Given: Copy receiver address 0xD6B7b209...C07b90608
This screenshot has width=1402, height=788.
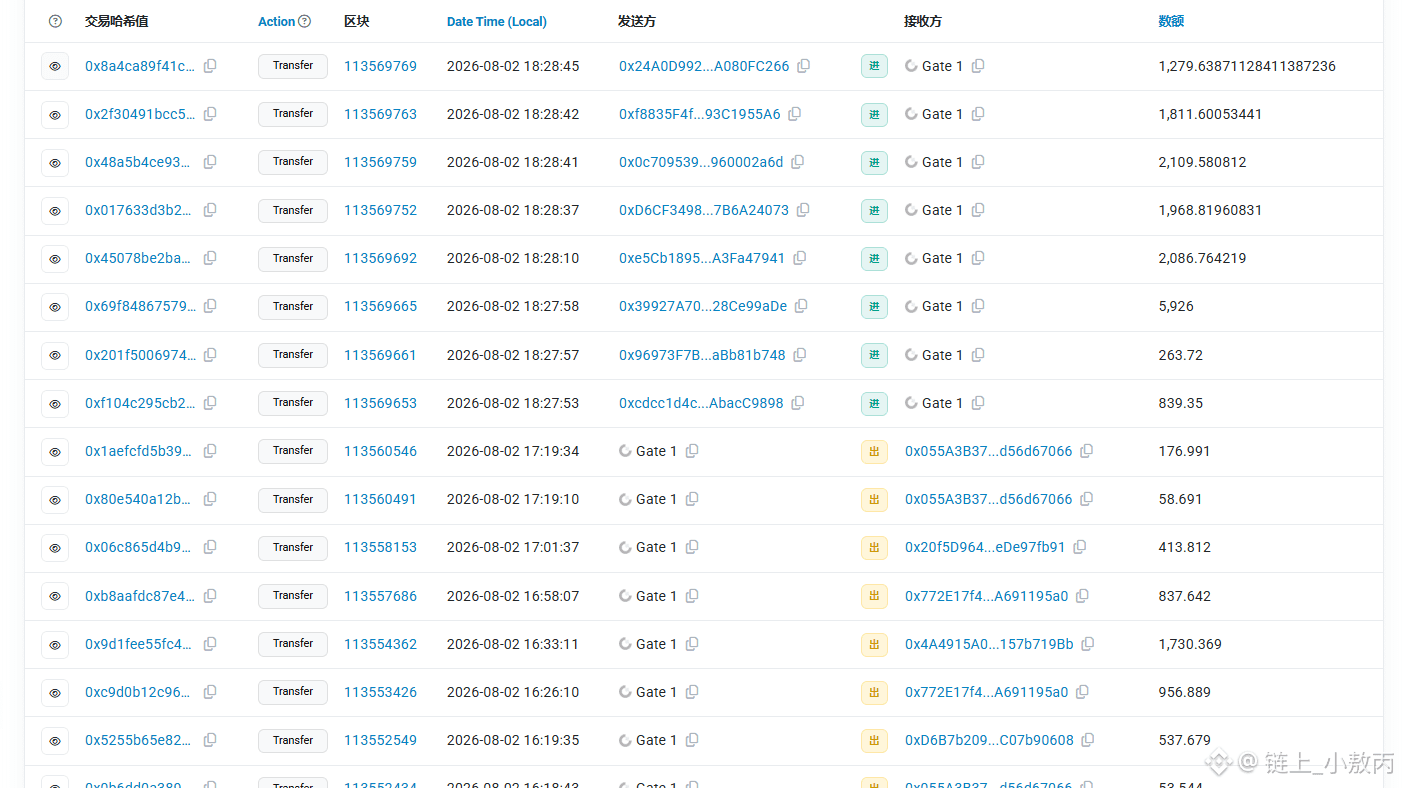Looking at the screenshot, I should tap(1088, 740).
